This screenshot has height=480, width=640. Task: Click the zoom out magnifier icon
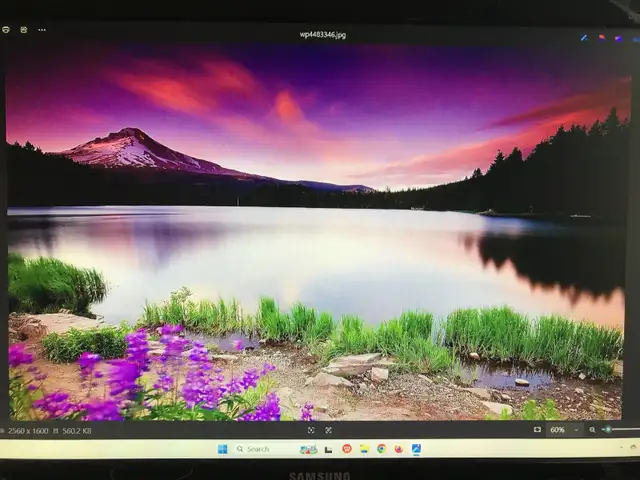(x=592, y=429)
